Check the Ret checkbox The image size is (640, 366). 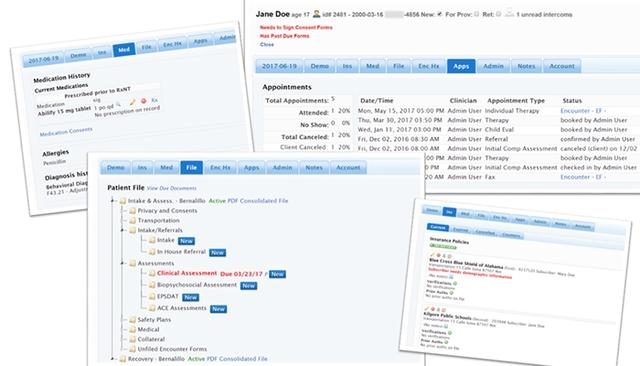click(x=498, y=14)
